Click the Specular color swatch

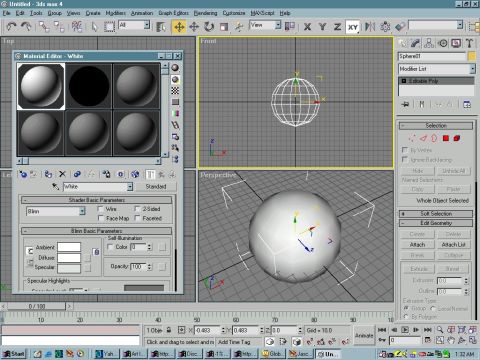tap(69, 268)
